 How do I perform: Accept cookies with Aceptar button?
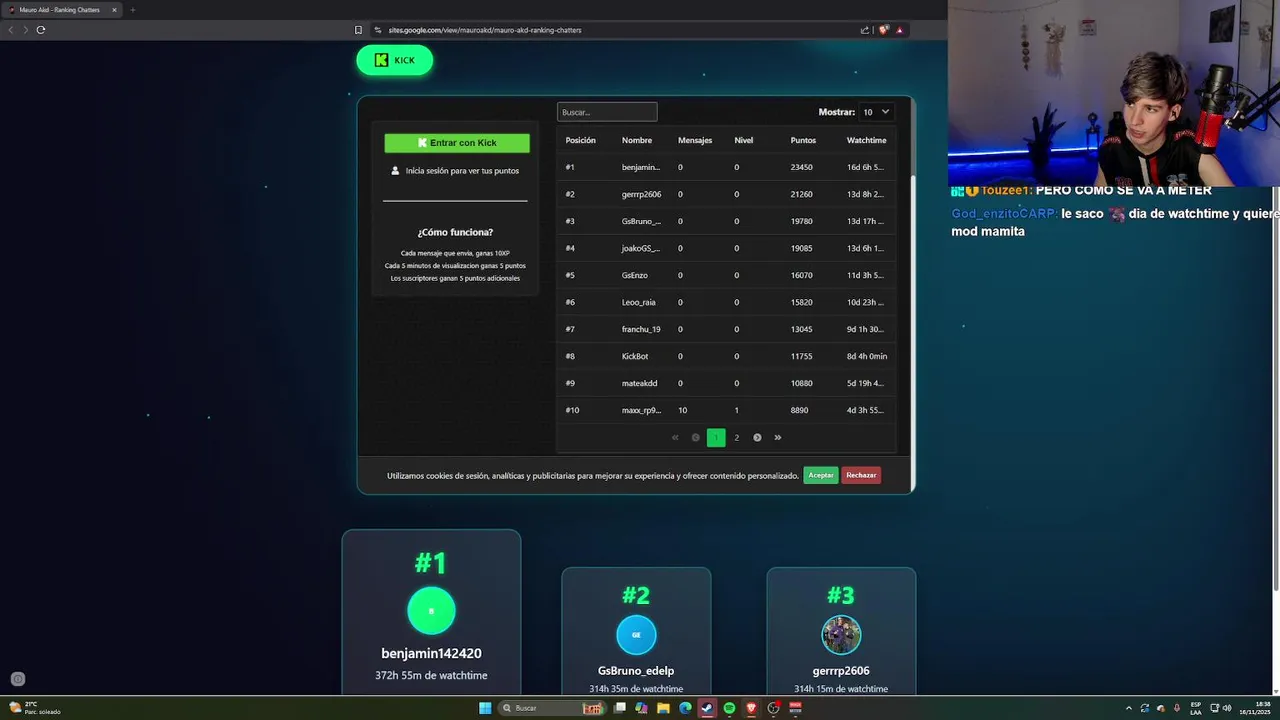821,475
